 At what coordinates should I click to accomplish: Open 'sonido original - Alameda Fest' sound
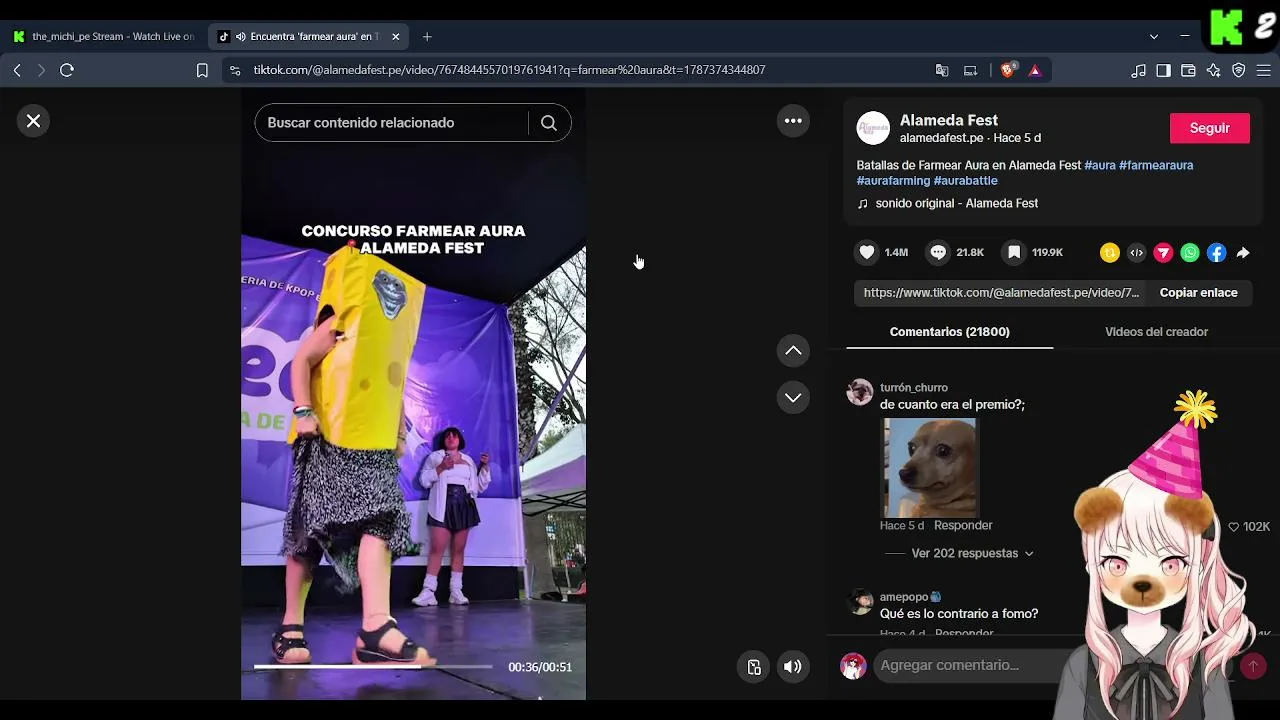pyautogui.click(x=957, y=203)
